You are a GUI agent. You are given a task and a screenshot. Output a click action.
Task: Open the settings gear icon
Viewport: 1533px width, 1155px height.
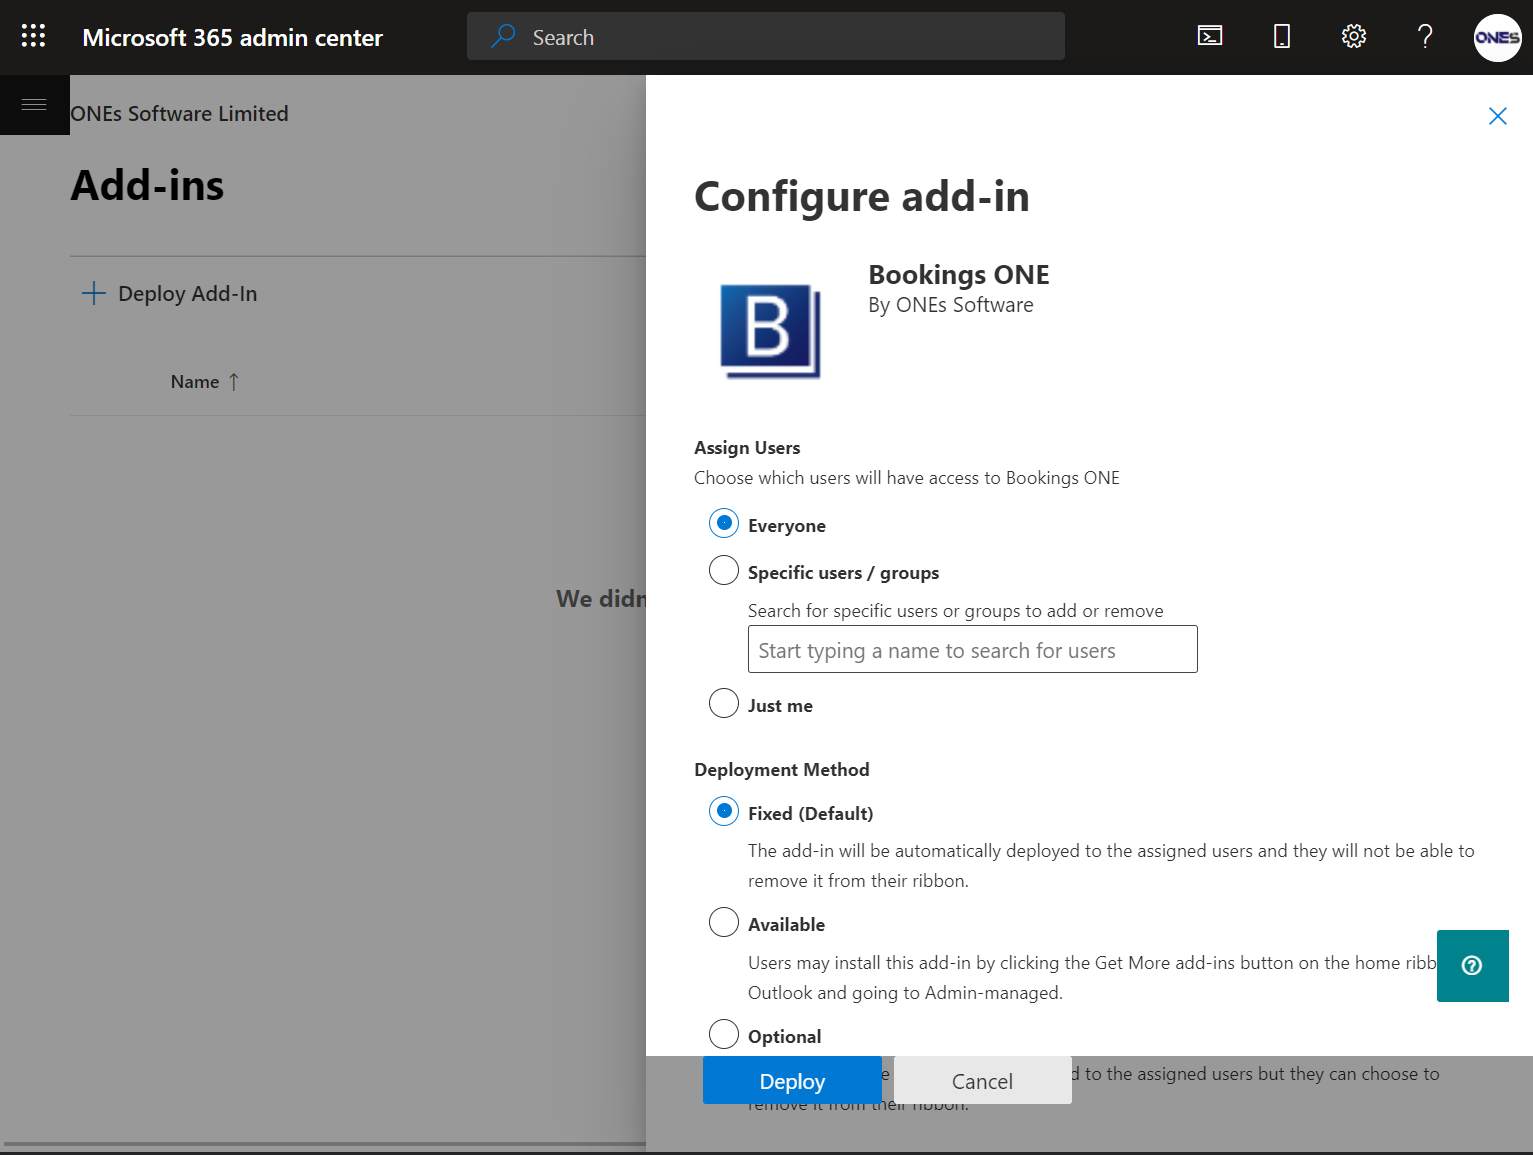(x=1353, y=37)
